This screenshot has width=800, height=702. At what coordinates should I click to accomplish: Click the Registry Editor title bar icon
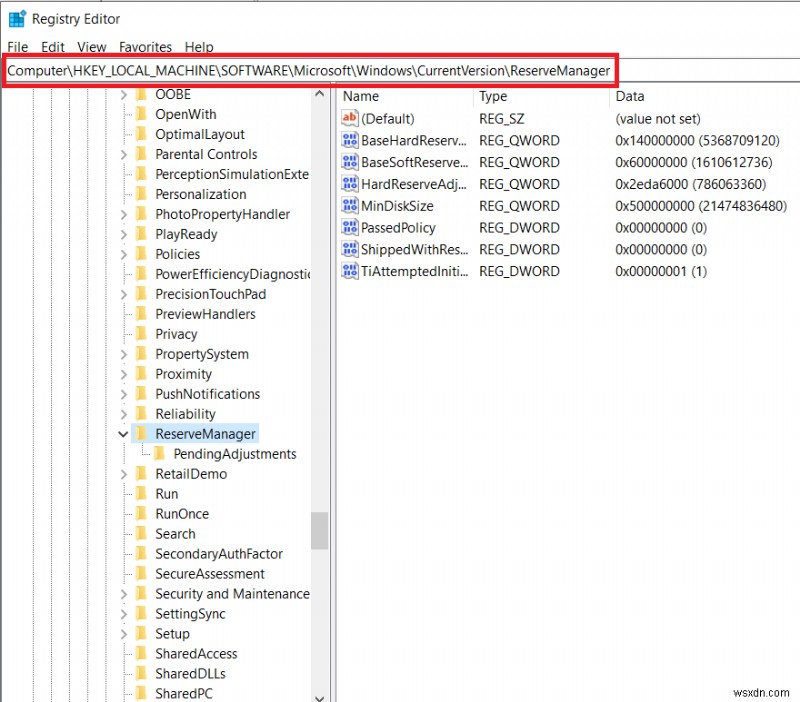[16, 18]
